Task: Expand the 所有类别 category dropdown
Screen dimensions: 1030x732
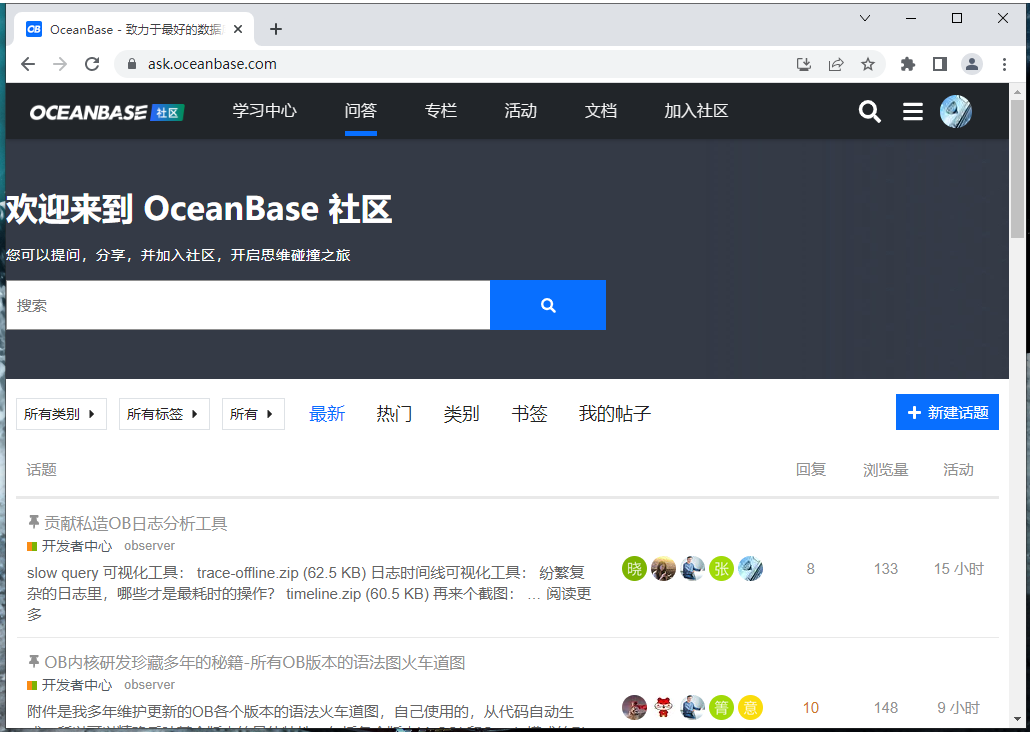Action: [61, 414]
